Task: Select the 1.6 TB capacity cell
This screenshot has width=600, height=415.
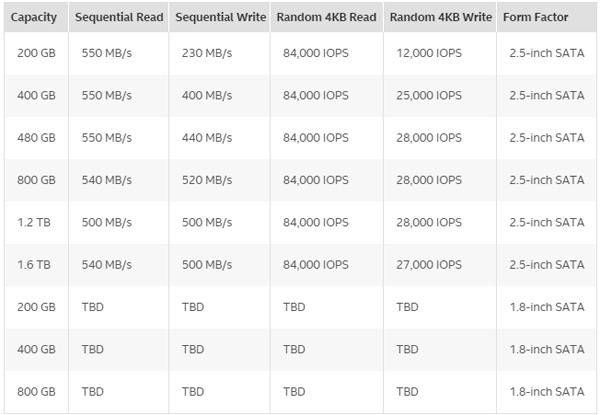Action: click(30, 265)
